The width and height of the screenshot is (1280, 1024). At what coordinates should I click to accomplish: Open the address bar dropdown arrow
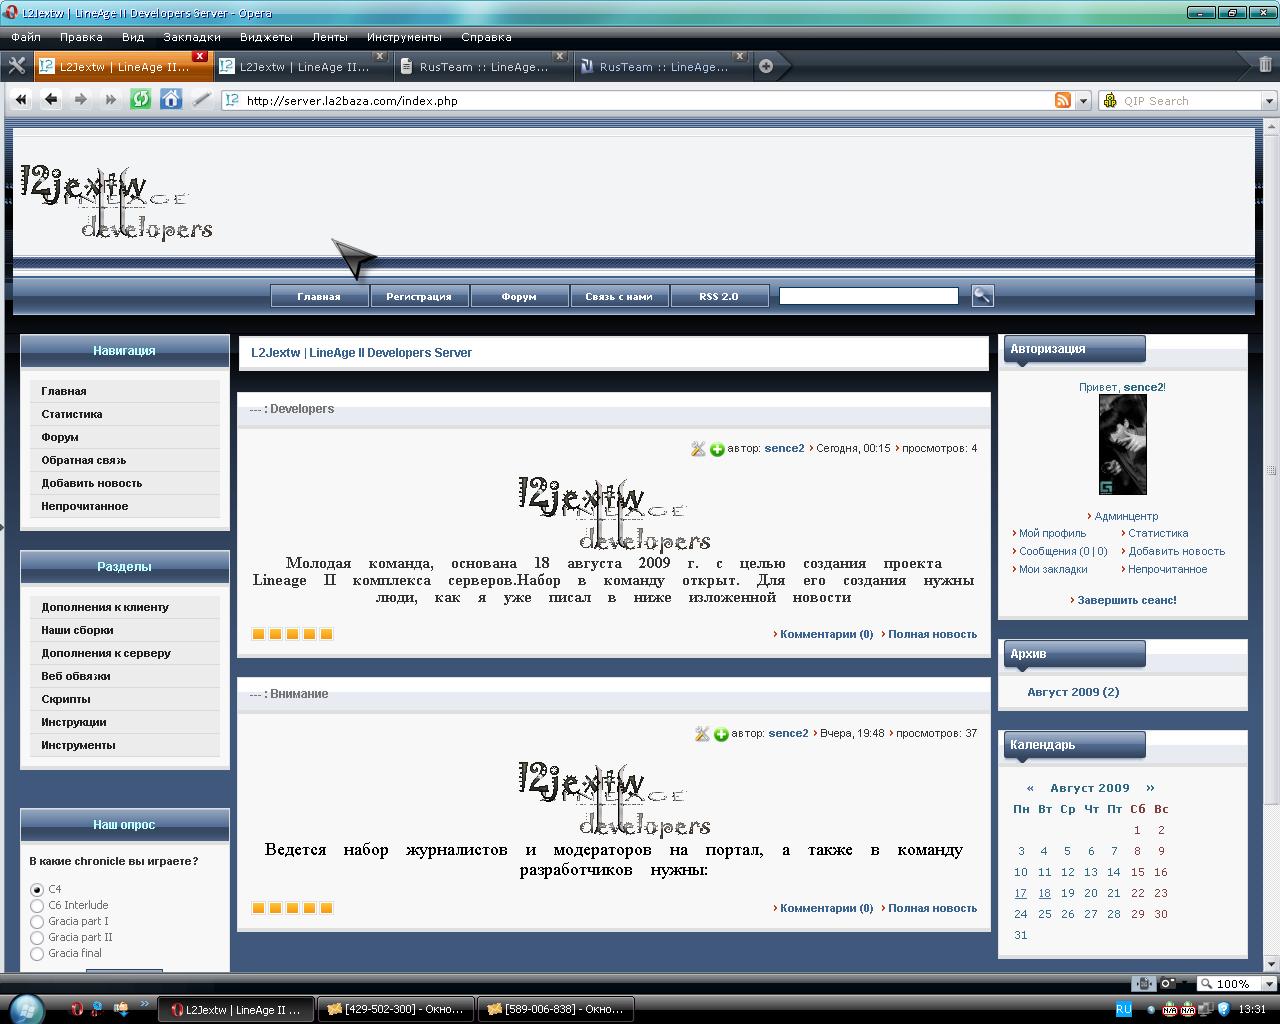coord(1083,101)
